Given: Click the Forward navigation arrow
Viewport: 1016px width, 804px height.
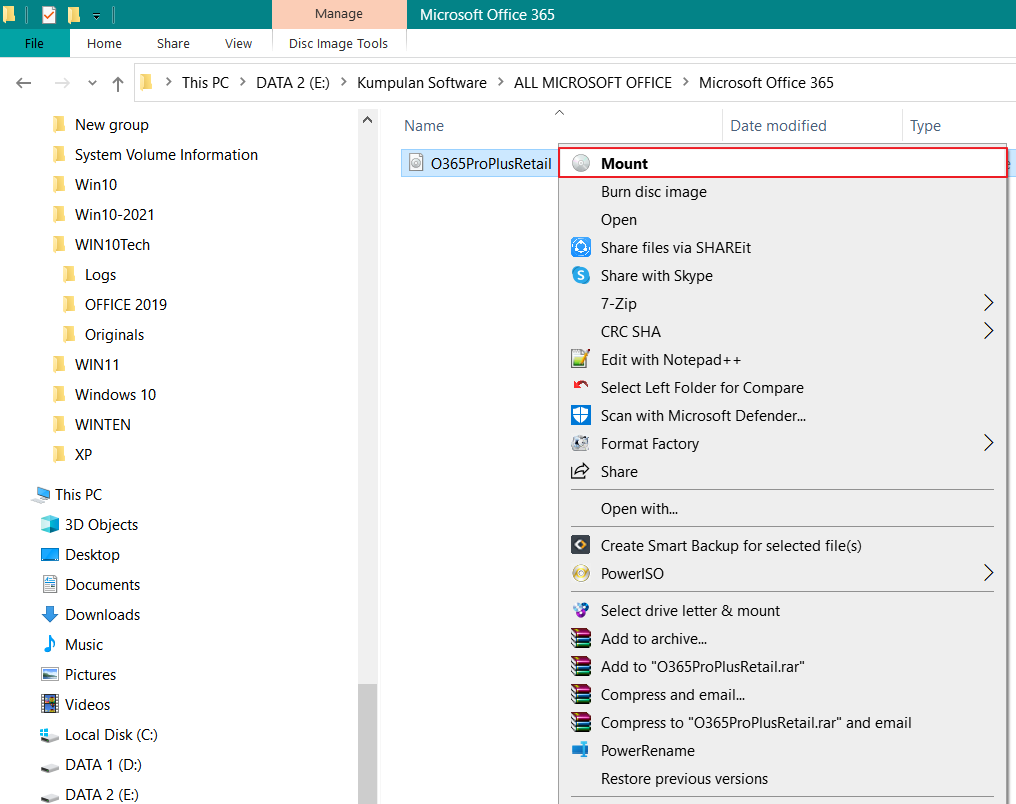Looking at the screenshot, I should [62, 83].
